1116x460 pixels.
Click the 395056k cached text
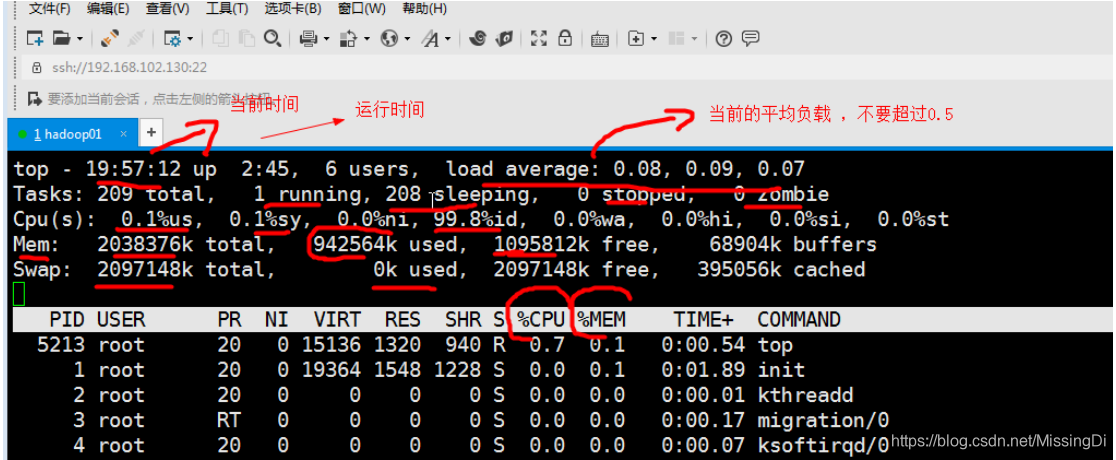pos(781,270)
